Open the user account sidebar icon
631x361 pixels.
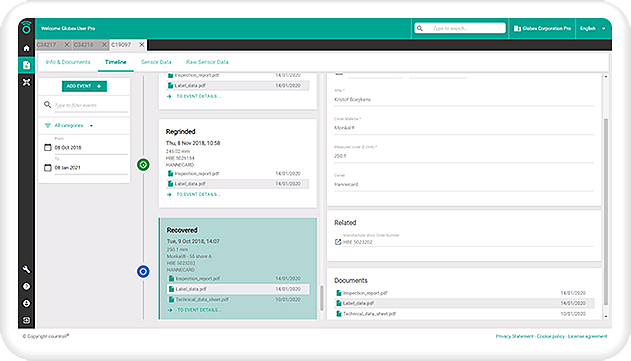[x=26, y=303]
